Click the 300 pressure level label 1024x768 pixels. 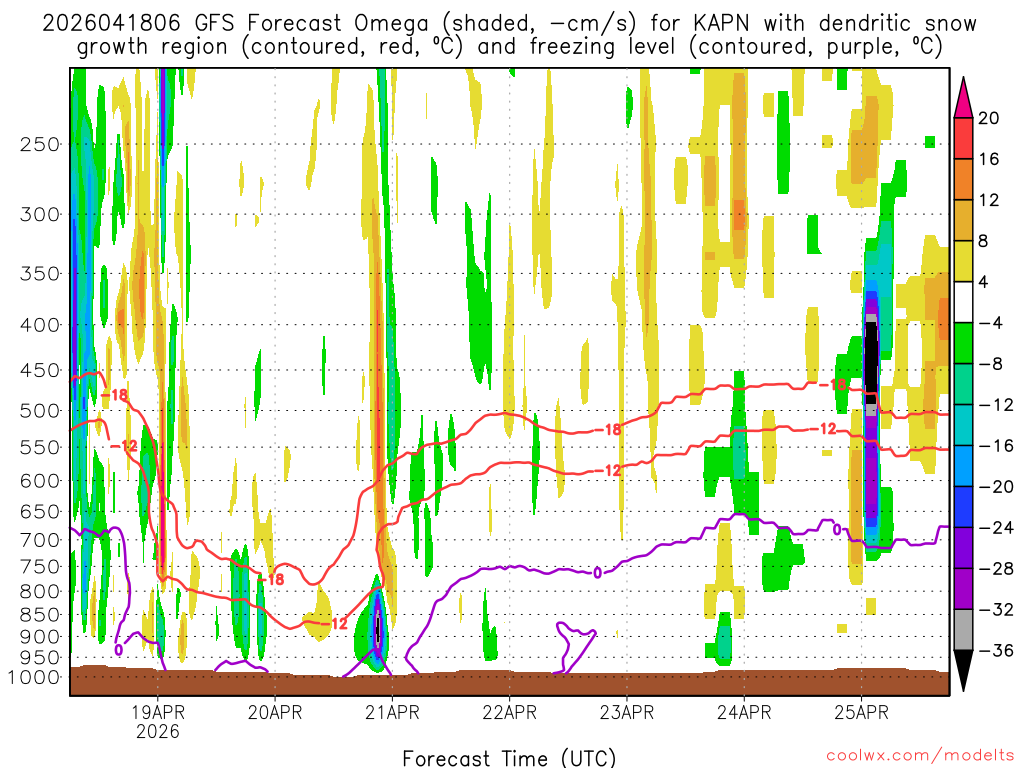point(40,214)
